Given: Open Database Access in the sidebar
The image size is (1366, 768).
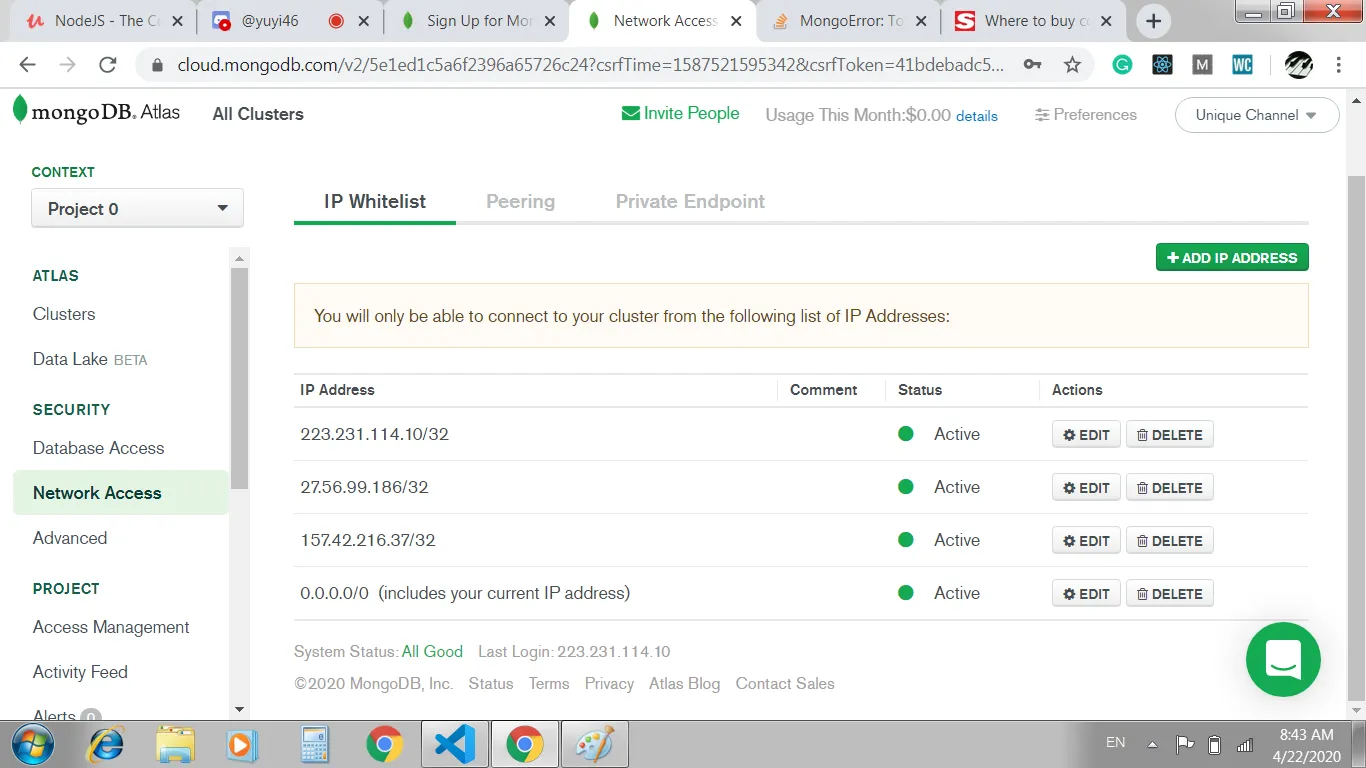Looking at the screenshot, I should tap(98, 448).
